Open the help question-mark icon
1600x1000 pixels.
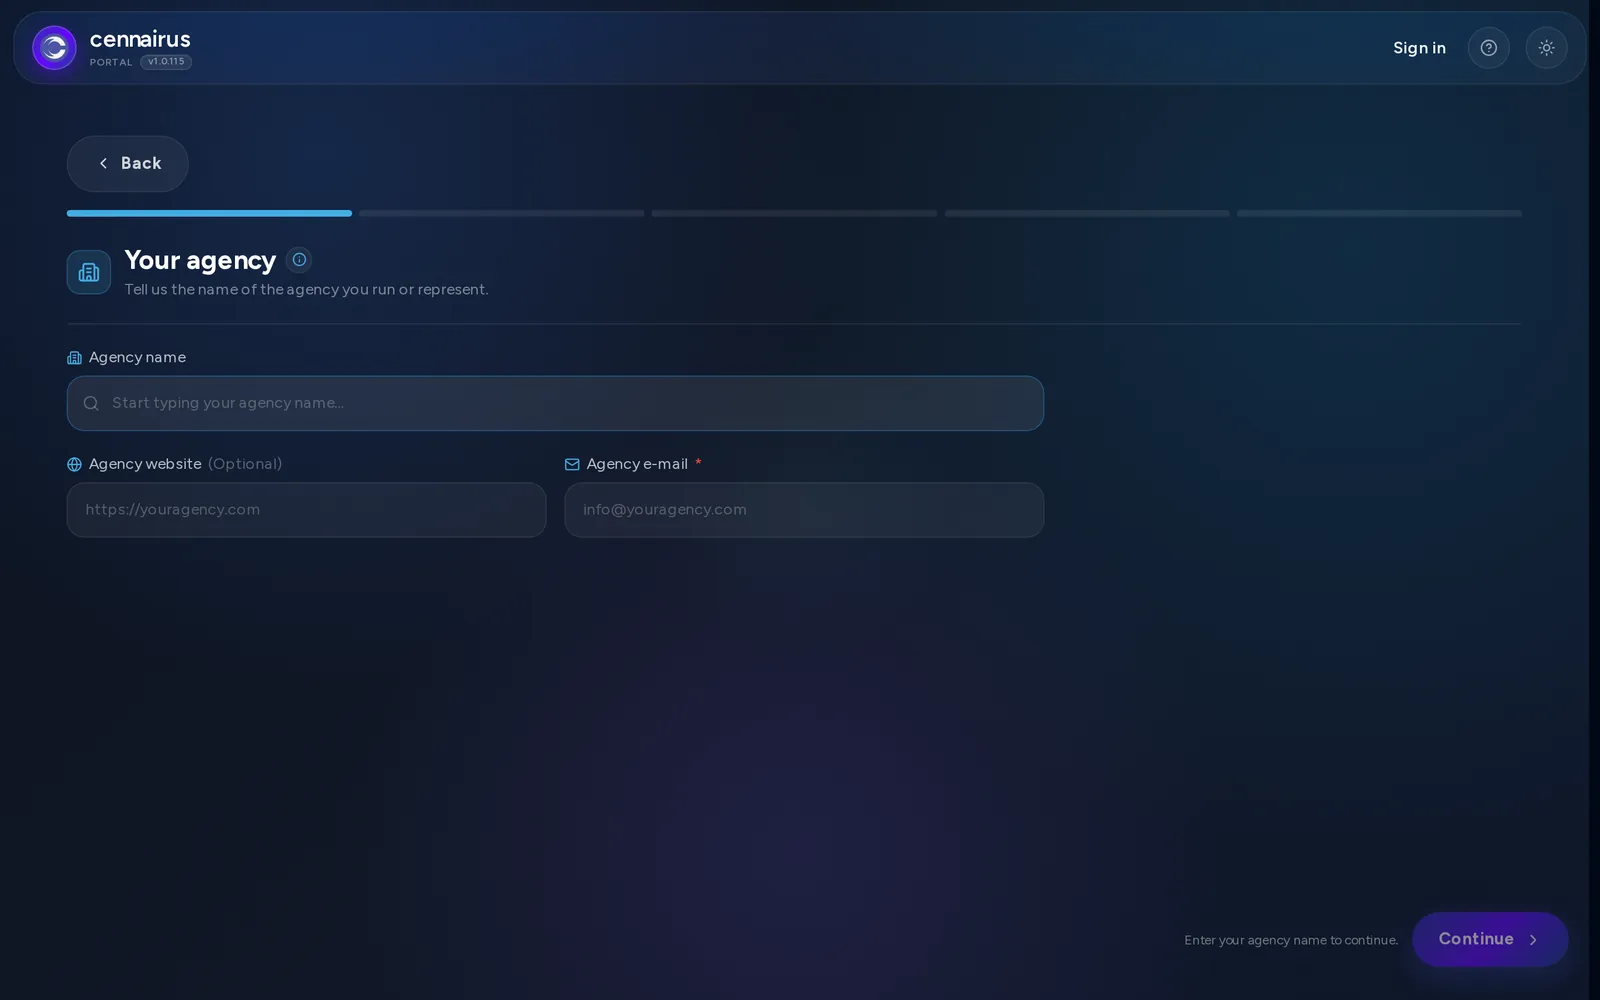coord(1488,48)
